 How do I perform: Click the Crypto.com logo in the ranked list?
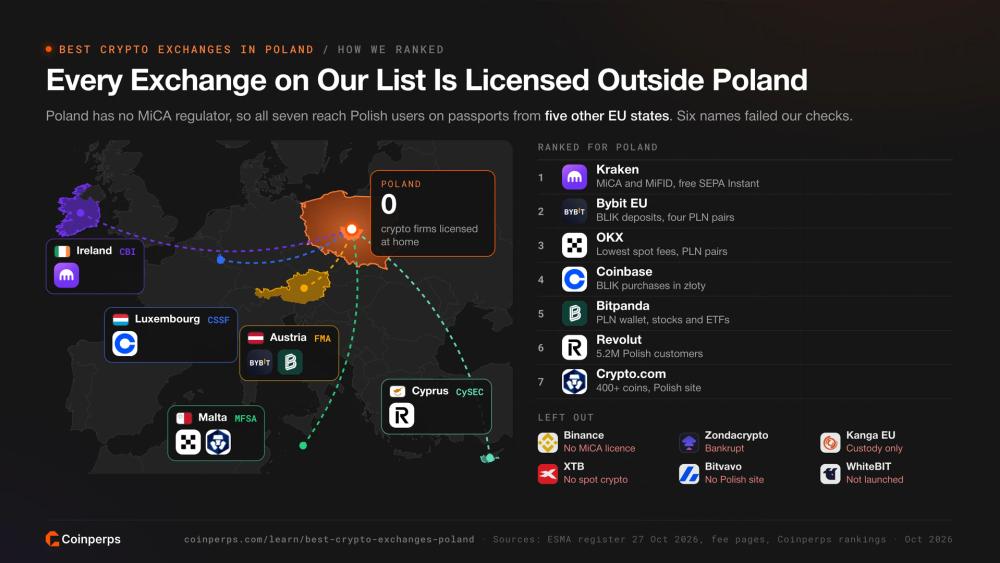click(574, 381)
